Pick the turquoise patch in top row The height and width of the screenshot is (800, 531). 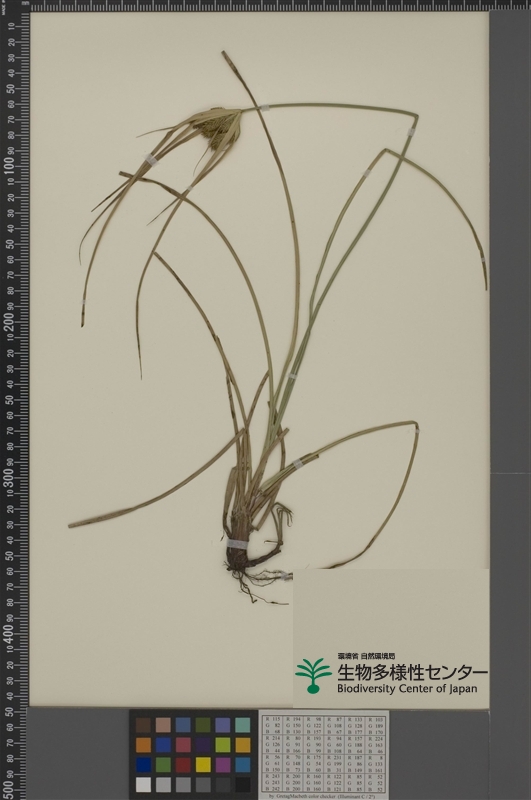click(243, 725)
